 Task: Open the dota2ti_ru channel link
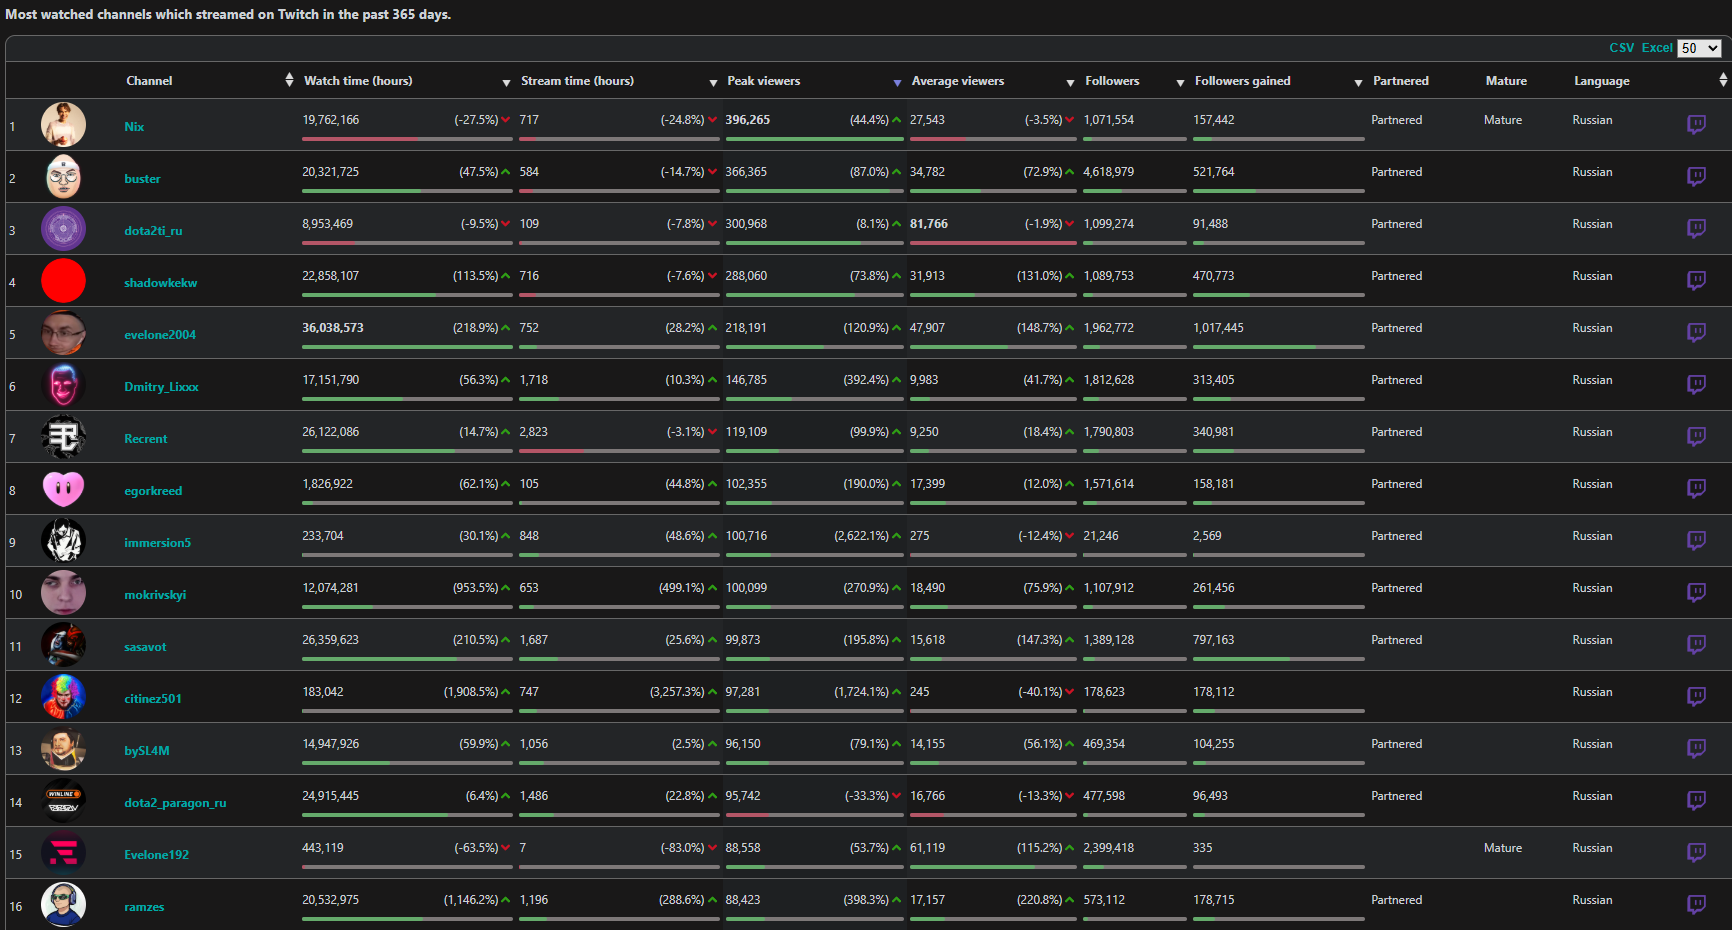153,231
